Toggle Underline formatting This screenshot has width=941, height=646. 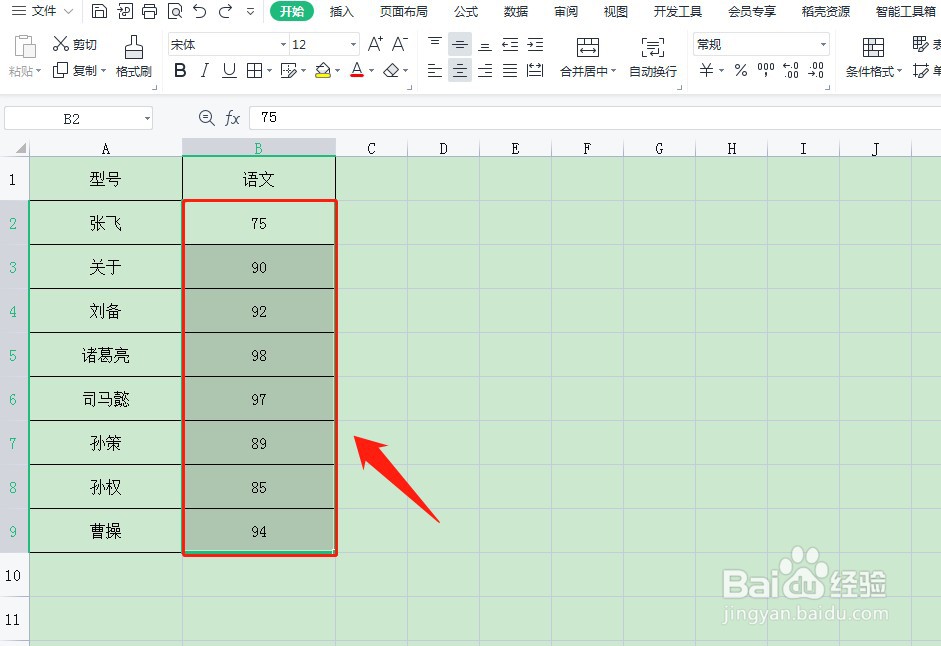[x=229, y=70]
